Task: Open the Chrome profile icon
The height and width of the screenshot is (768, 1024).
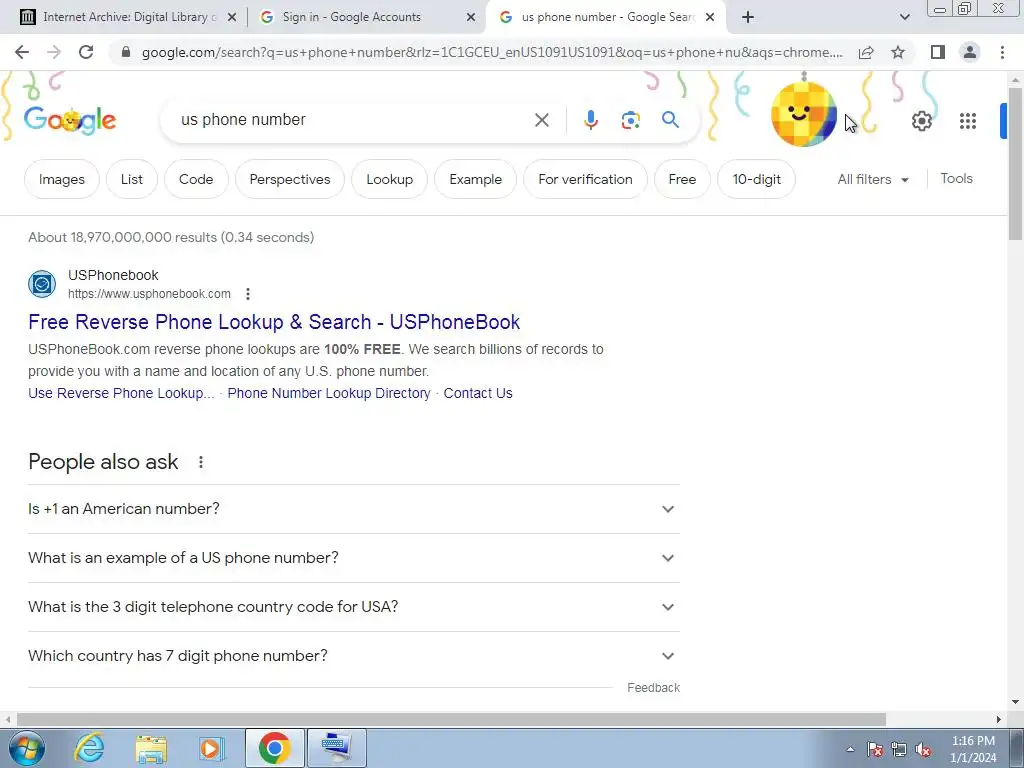Action: coord(970,52)
